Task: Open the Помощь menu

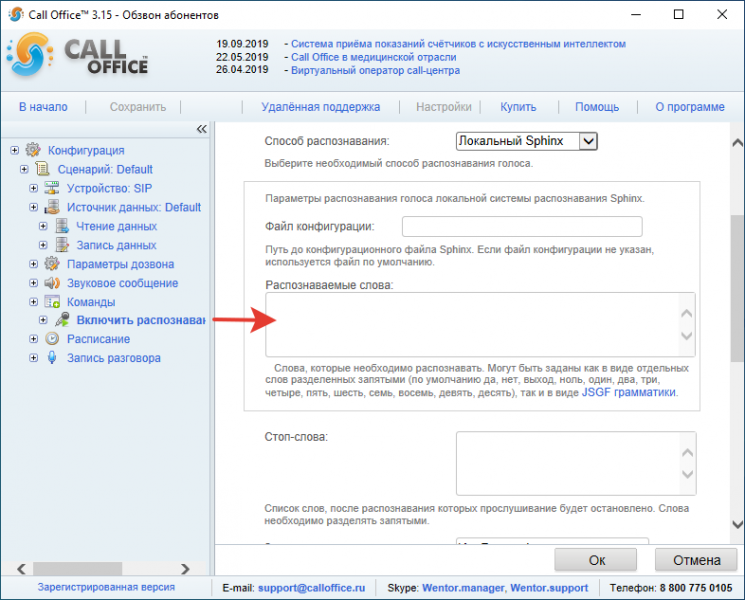Action: click(597, 107)
